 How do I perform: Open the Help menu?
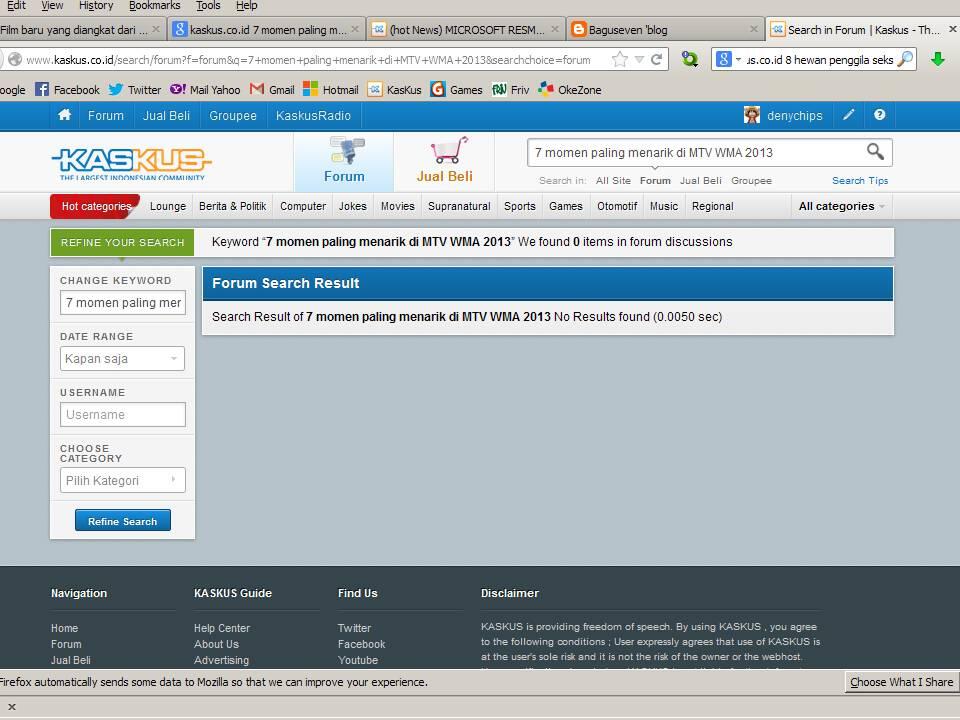coord(247,6)
